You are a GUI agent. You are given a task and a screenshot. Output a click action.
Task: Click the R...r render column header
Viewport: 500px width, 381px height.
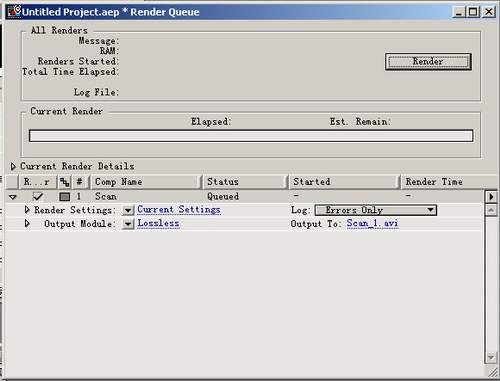[x=37, y=182]
